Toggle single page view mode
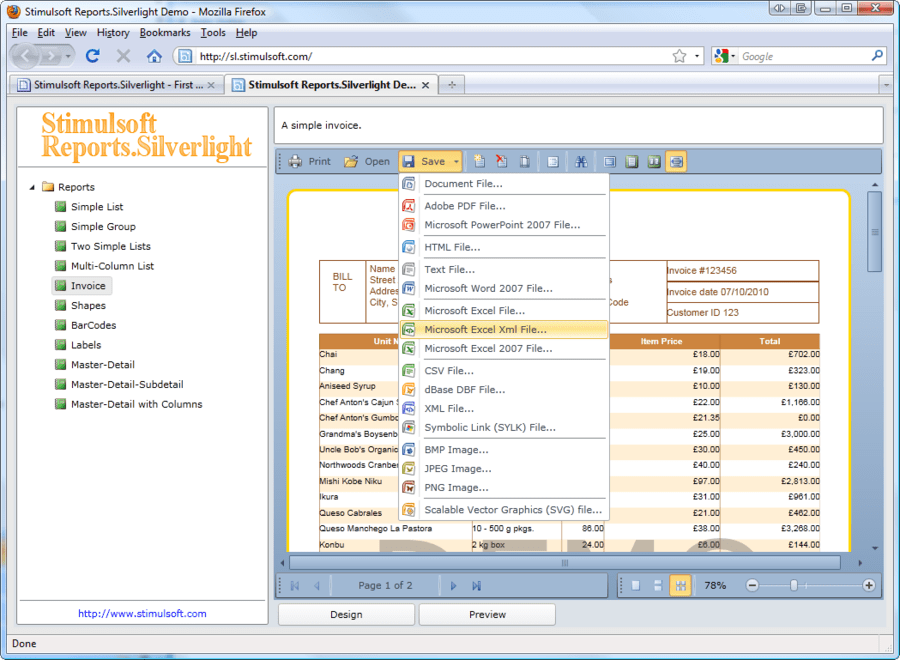900x660 pixels. (x=635, y=585)
